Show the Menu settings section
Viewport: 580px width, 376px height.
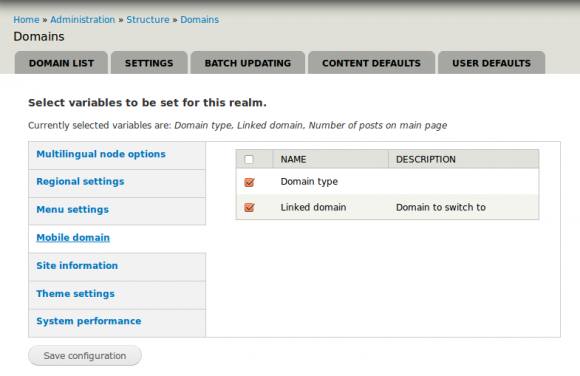[x=117, y=211]
